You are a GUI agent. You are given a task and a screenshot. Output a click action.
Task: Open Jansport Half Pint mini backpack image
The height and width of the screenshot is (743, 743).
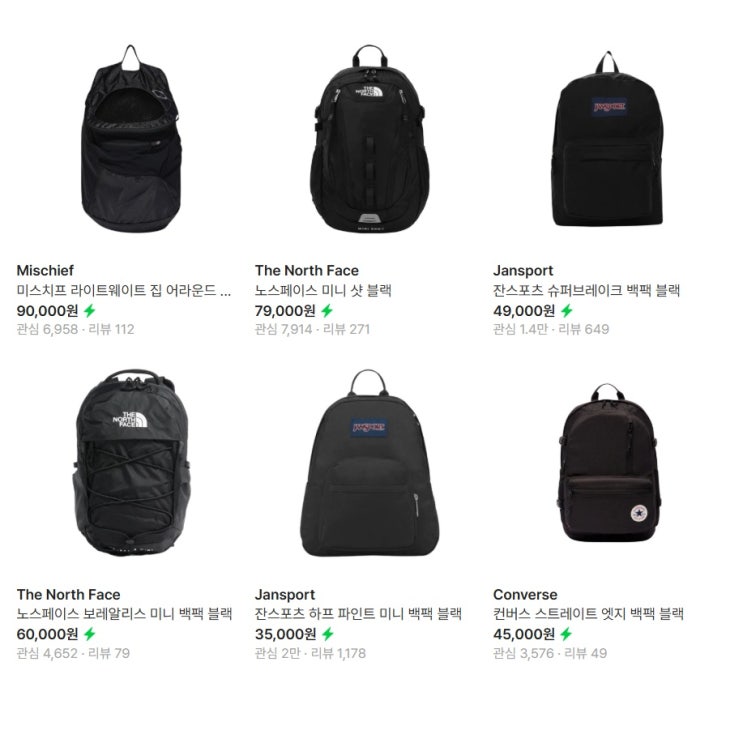[x=370, y=462]
